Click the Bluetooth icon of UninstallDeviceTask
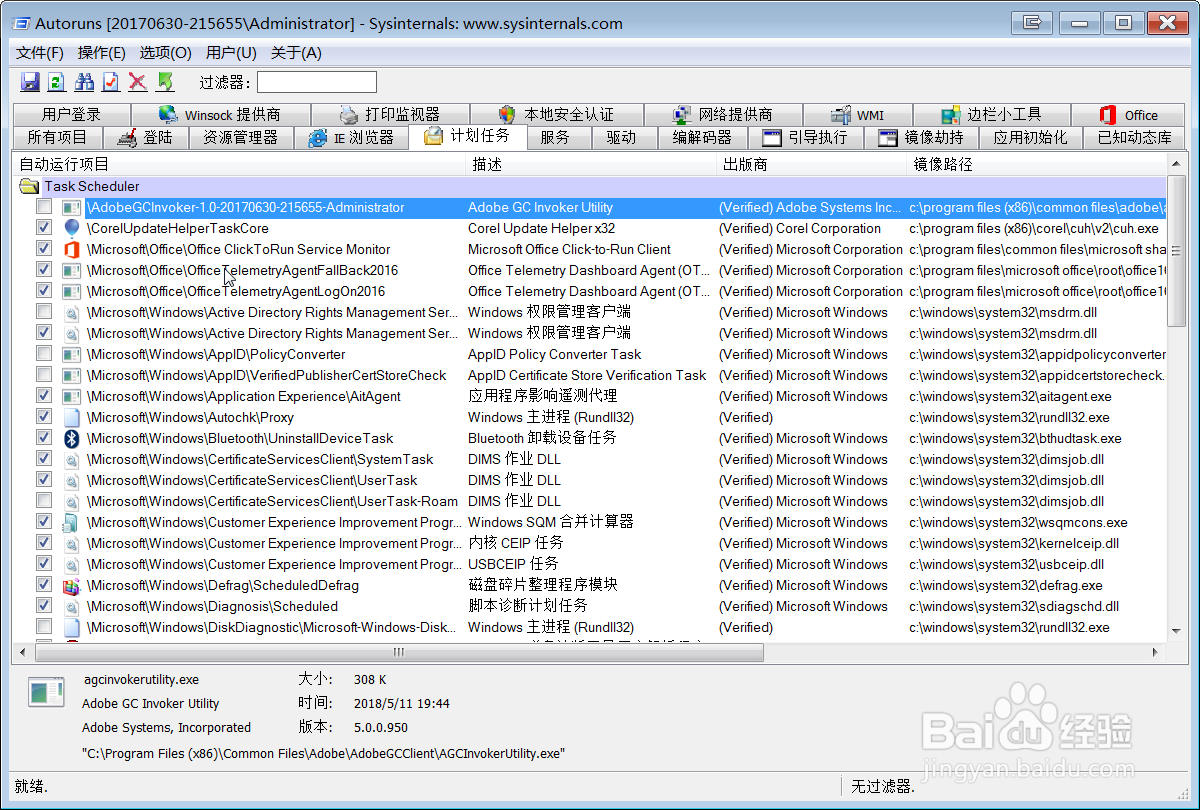Image resolution: width=1200 pixels, height=810 pixels. coord(72,438)
